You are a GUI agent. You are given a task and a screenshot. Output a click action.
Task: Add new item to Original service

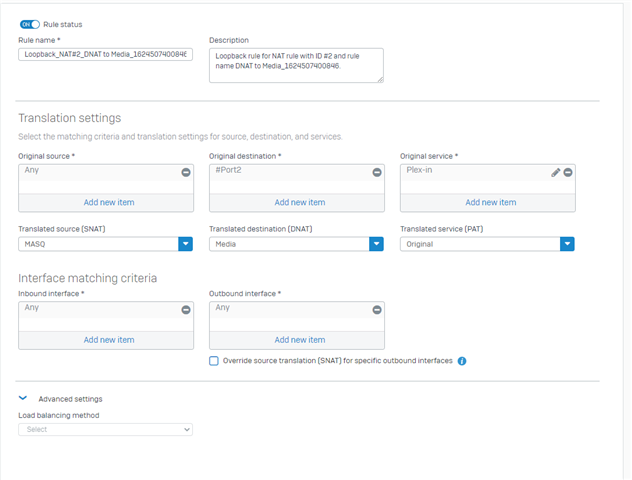coord(491,202)
